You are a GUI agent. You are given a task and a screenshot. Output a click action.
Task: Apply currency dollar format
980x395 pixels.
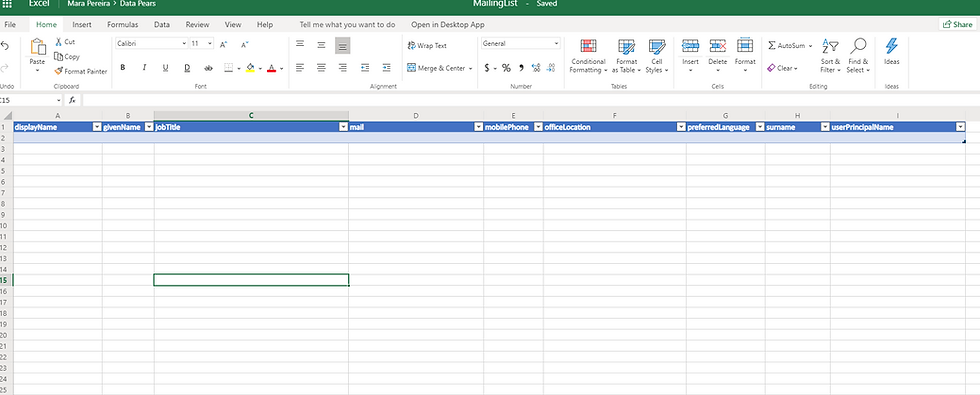coord(487,68)
